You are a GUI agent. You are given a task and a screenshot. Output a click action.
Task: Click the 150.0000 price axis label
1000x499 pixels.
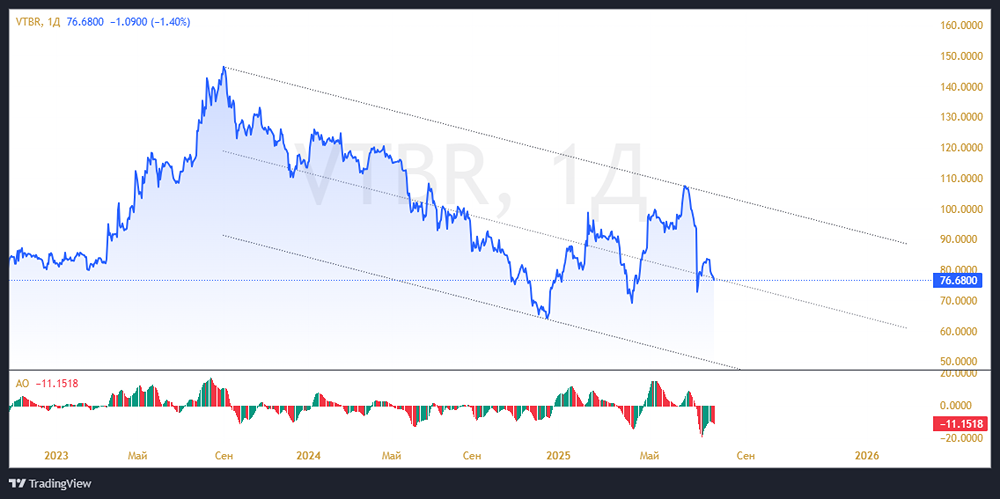(962, 56)
